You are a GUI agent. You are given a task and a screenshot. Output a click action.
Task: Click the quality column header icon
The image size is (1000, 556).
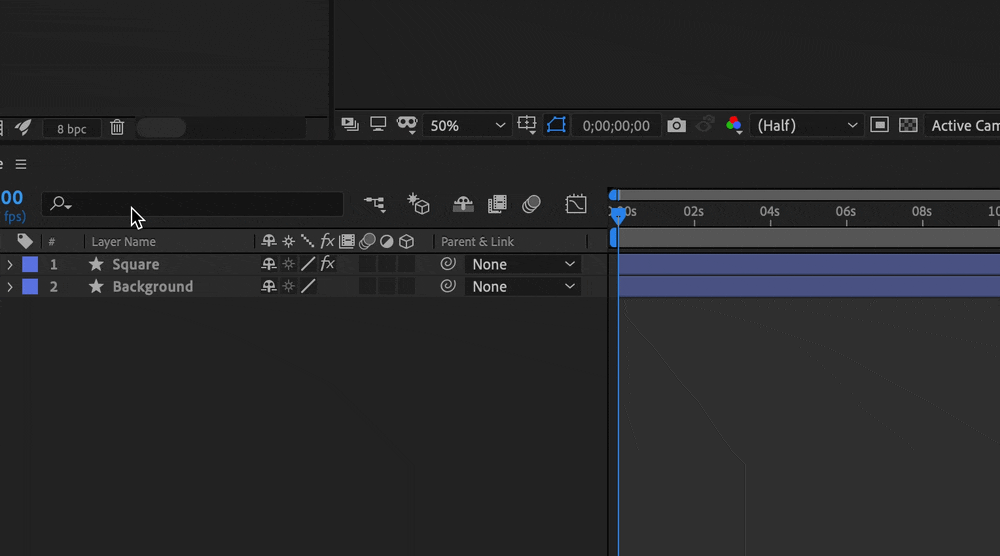click(x=307, y=241)
